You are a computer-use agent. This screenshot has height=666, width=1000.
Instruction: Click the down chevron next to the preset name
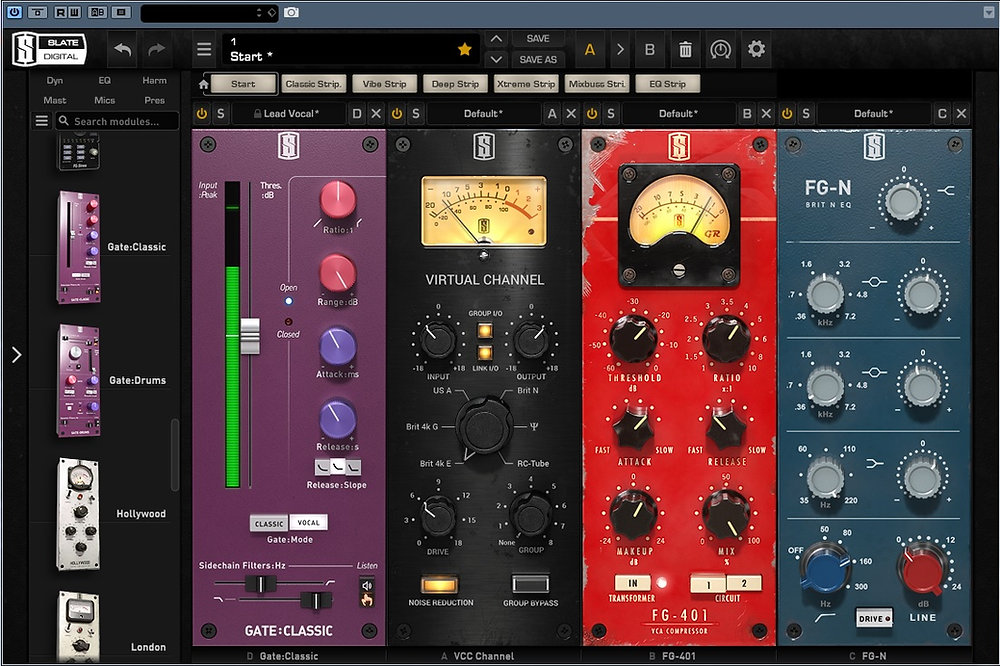(x=495, y=61)
